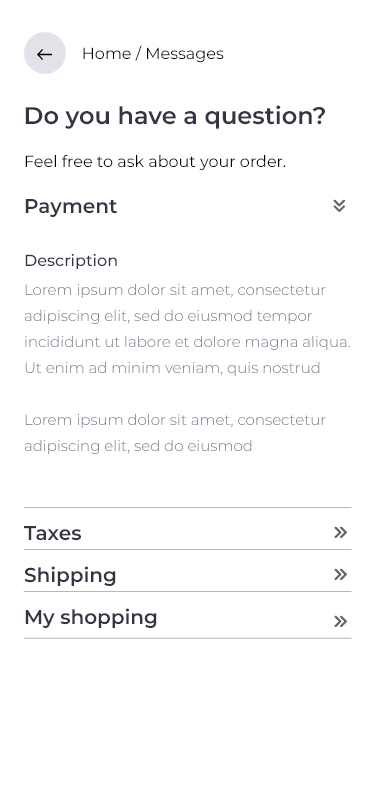This screenshot has height=812, width=375.
Task: Click the "Feel free to ask about your order" text
Action: (155, 162)
